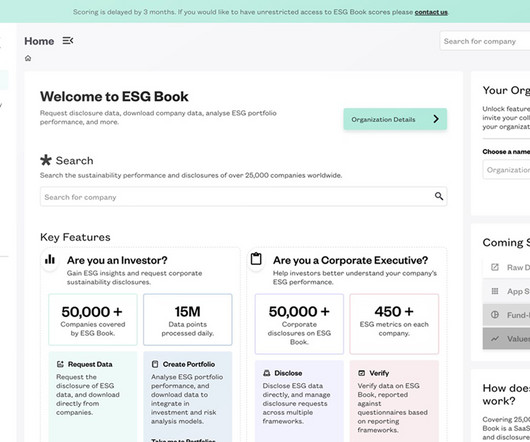Click the main Search for company input
The image size is (530, 442).
(243, 197)
